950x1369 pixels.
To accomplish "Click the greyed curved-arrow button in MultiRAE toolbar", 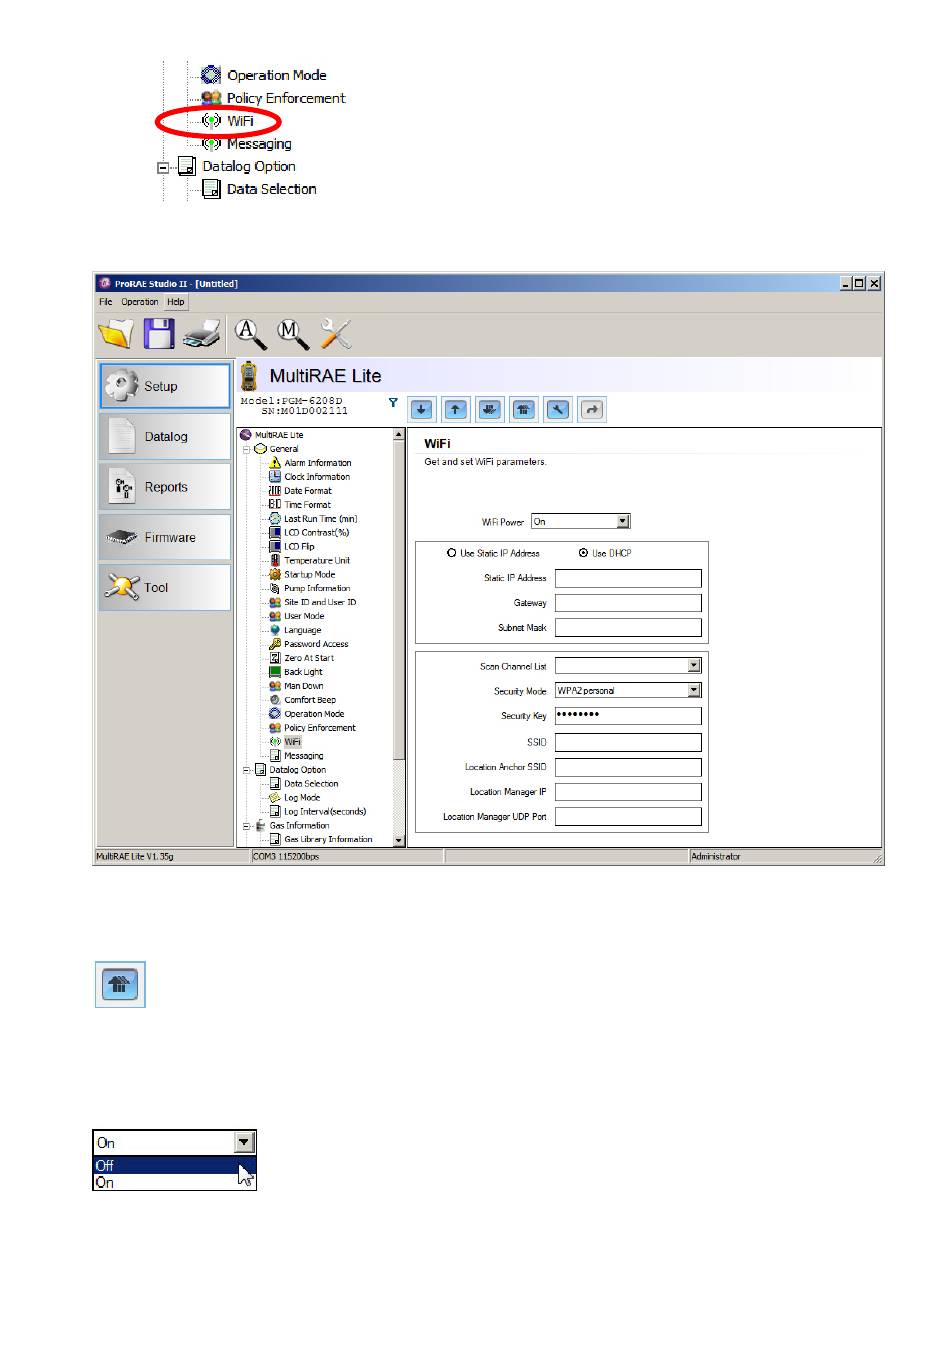I will [592, 409].
